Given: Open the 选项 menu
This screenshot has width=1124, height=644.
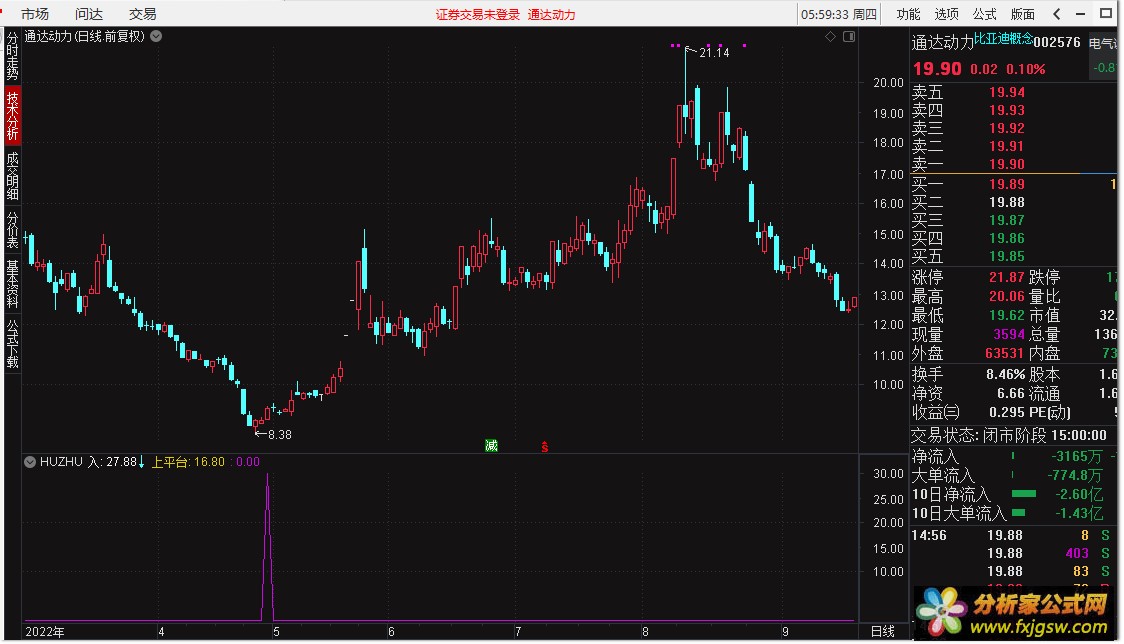Looking at the screenshot, I should 946,14.
